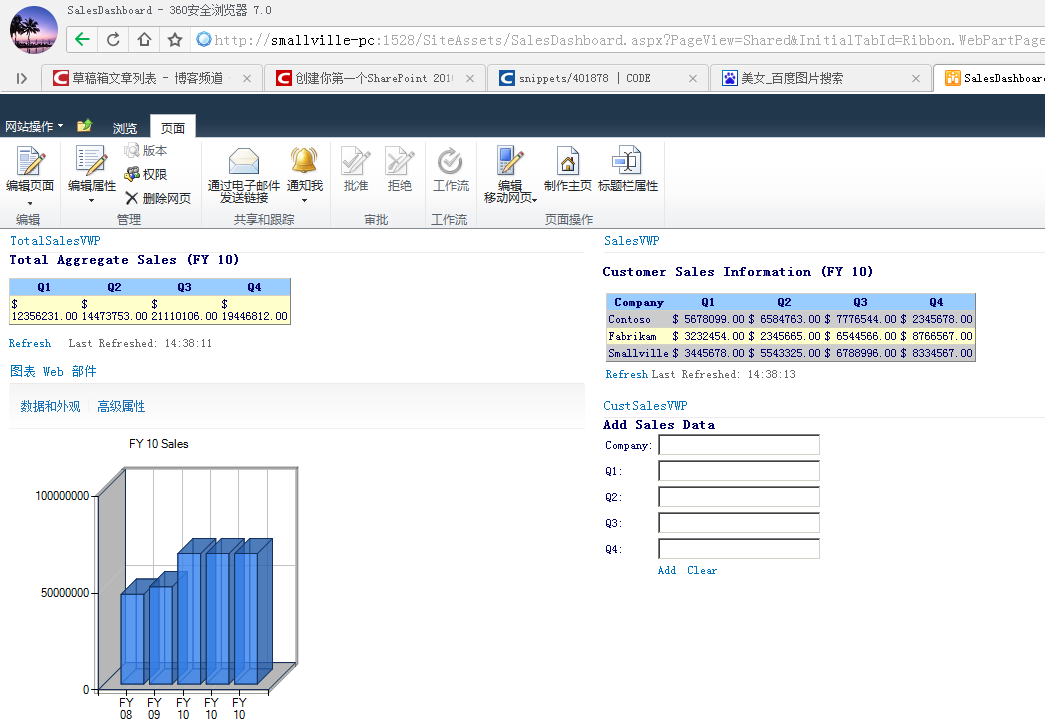This screenshot has width=1045, height=727.
Task: Click the Company input field
Action: click(x=739, y=445)
